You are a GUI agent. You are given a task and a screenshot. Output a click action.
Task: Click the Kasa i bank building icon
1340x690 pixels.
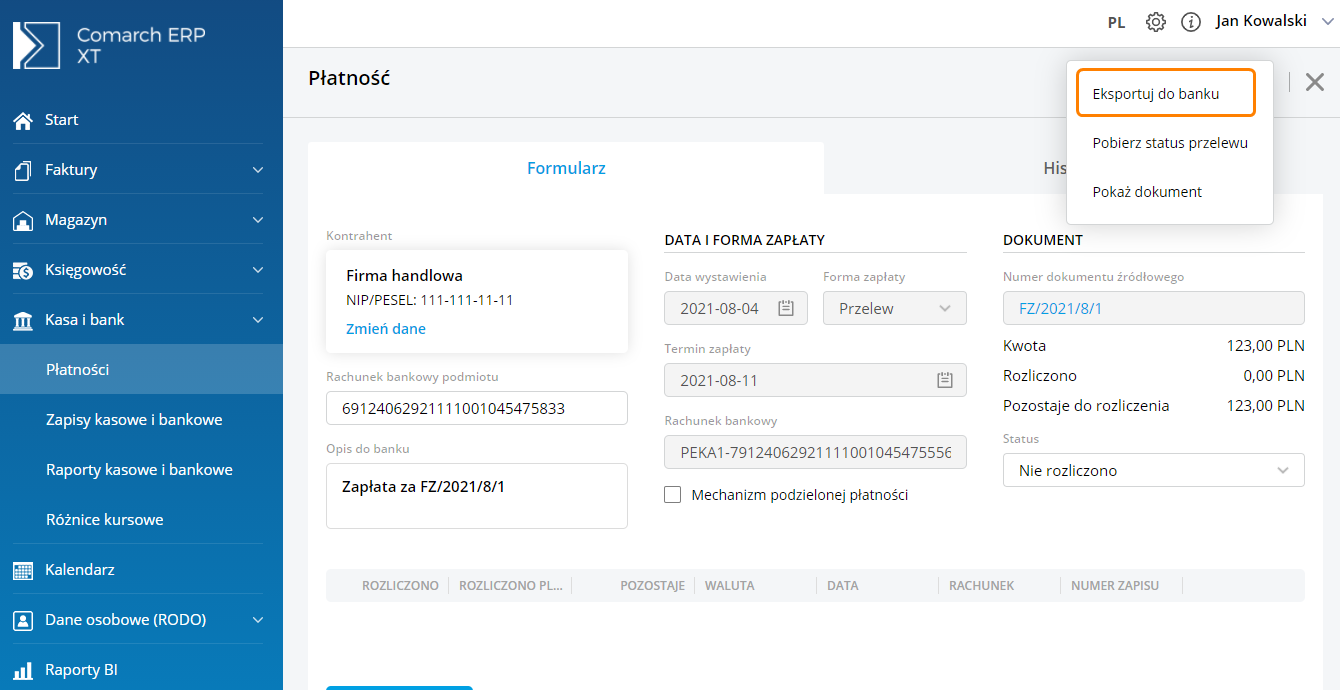click(x=23, y=320)
